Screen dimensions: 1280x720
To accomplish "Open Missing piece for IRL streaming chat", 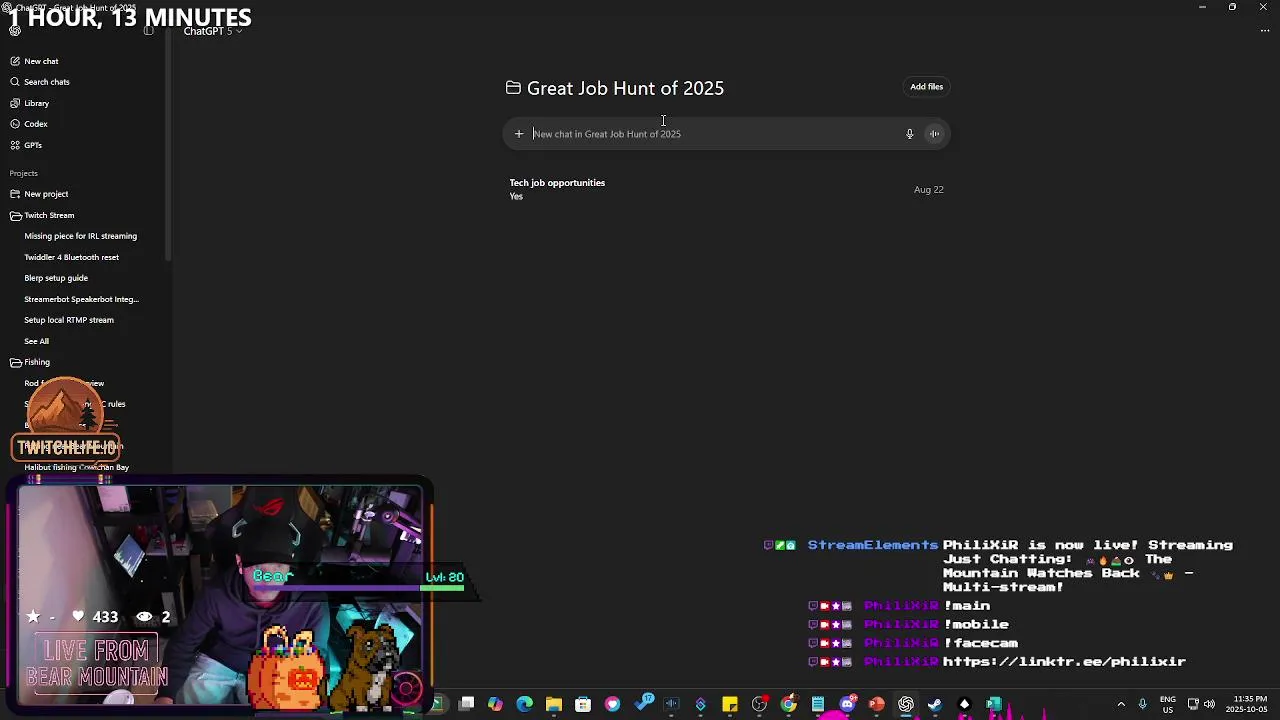I will (80, 236).
